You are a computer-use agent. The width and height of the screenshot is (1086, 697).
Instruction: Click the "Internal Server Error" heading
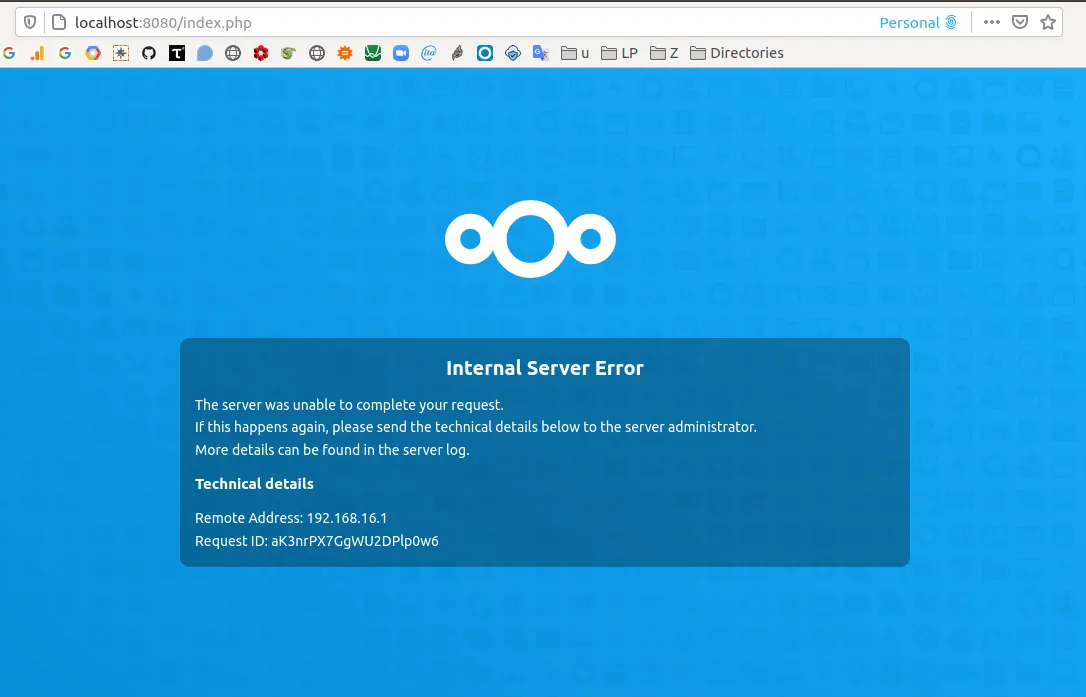[545, 368]
